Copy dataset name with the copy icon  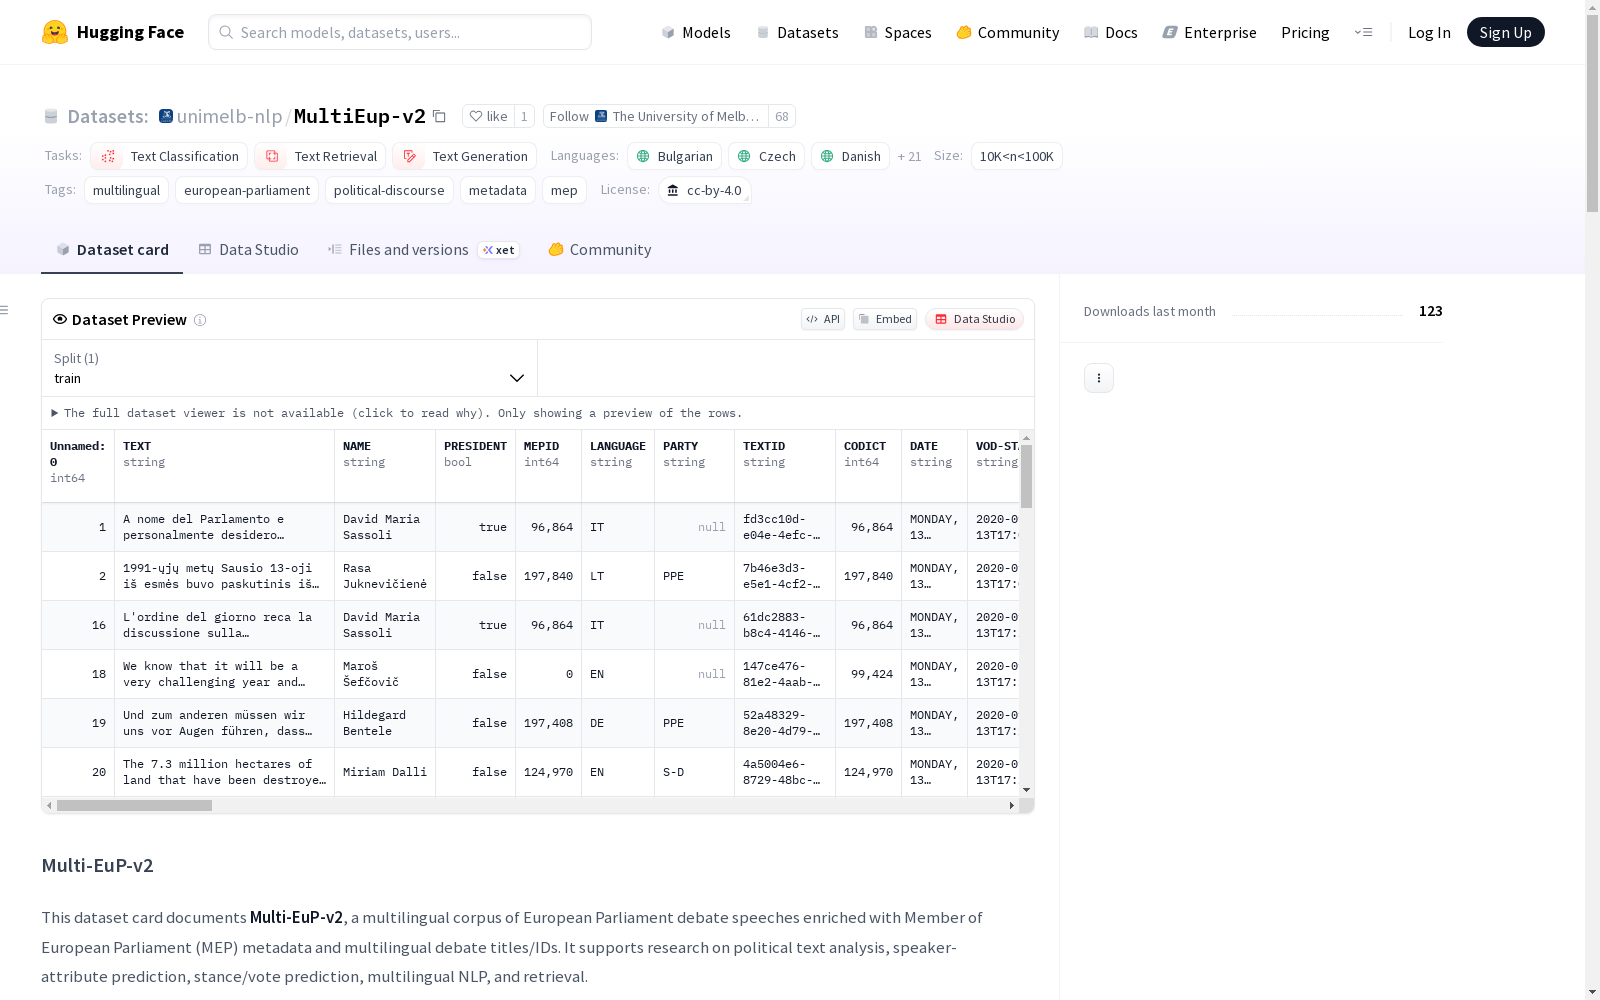(x=439, y=116)
